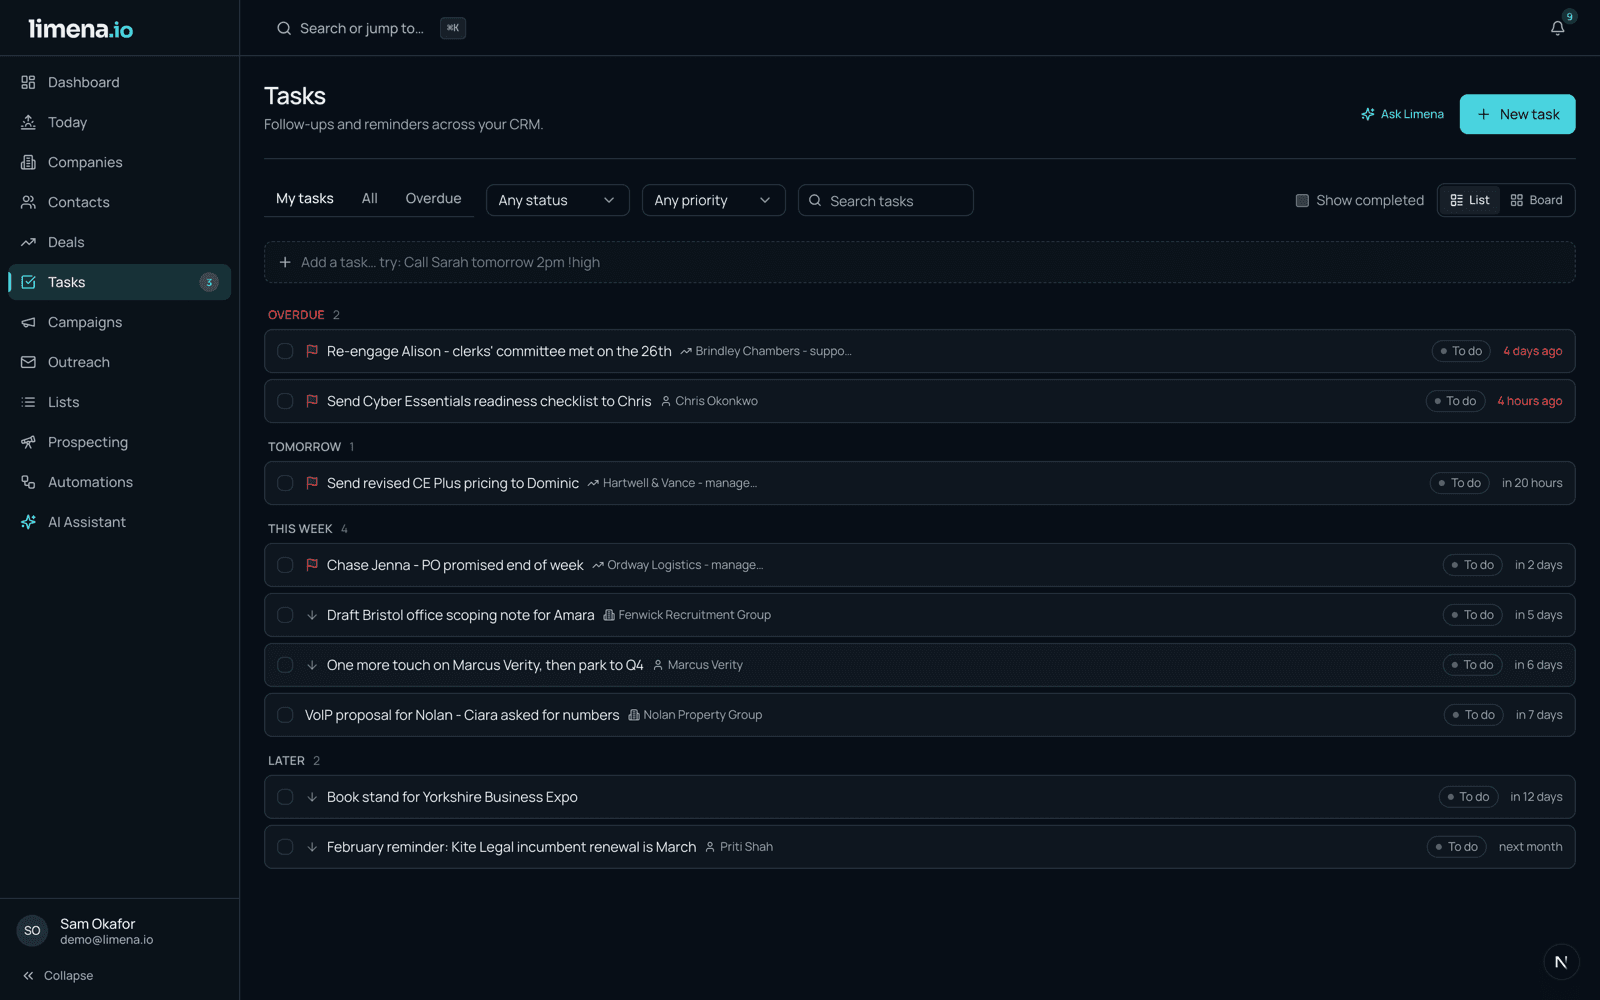
Task: Switch to All tasks tab
Action: pos(369,198)
